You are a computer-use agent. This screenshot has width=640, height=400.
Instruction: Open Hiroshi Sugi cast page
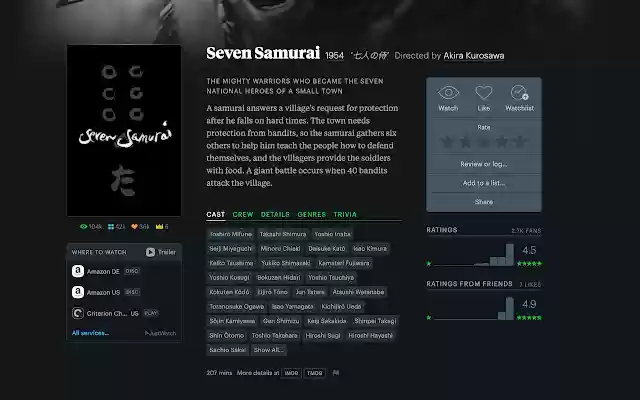[x=322, y=336]
